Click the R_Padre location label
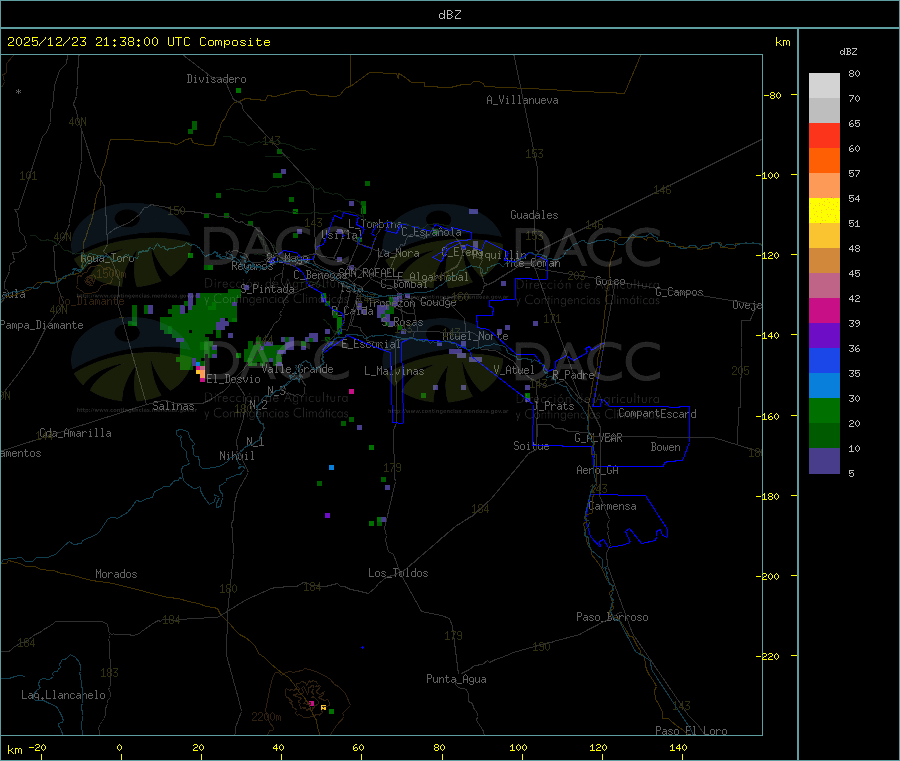Image resolution: width=900 pixels, height=761 pixels. pyautogui.click(x=573, y=375)
